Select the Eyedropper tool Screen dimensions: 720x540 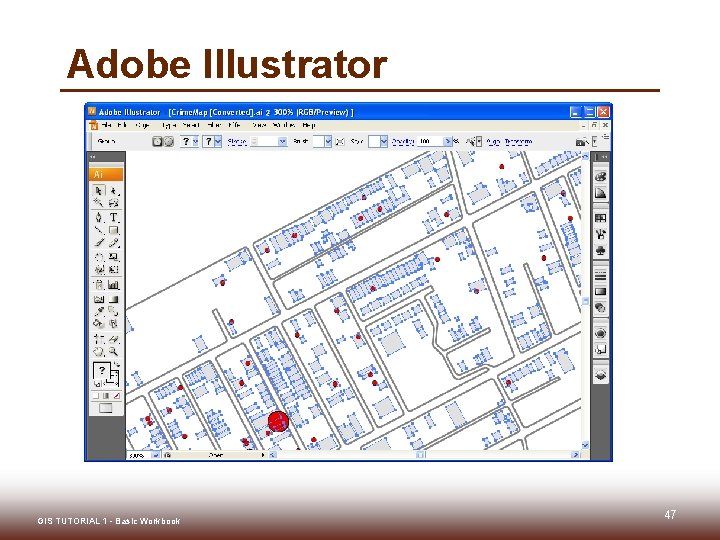[x=98, y=312]
